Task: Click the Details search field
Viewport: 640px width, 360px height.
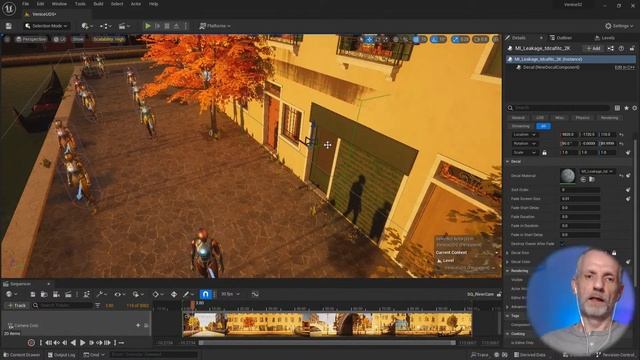Action: click(x=558, y=108)
